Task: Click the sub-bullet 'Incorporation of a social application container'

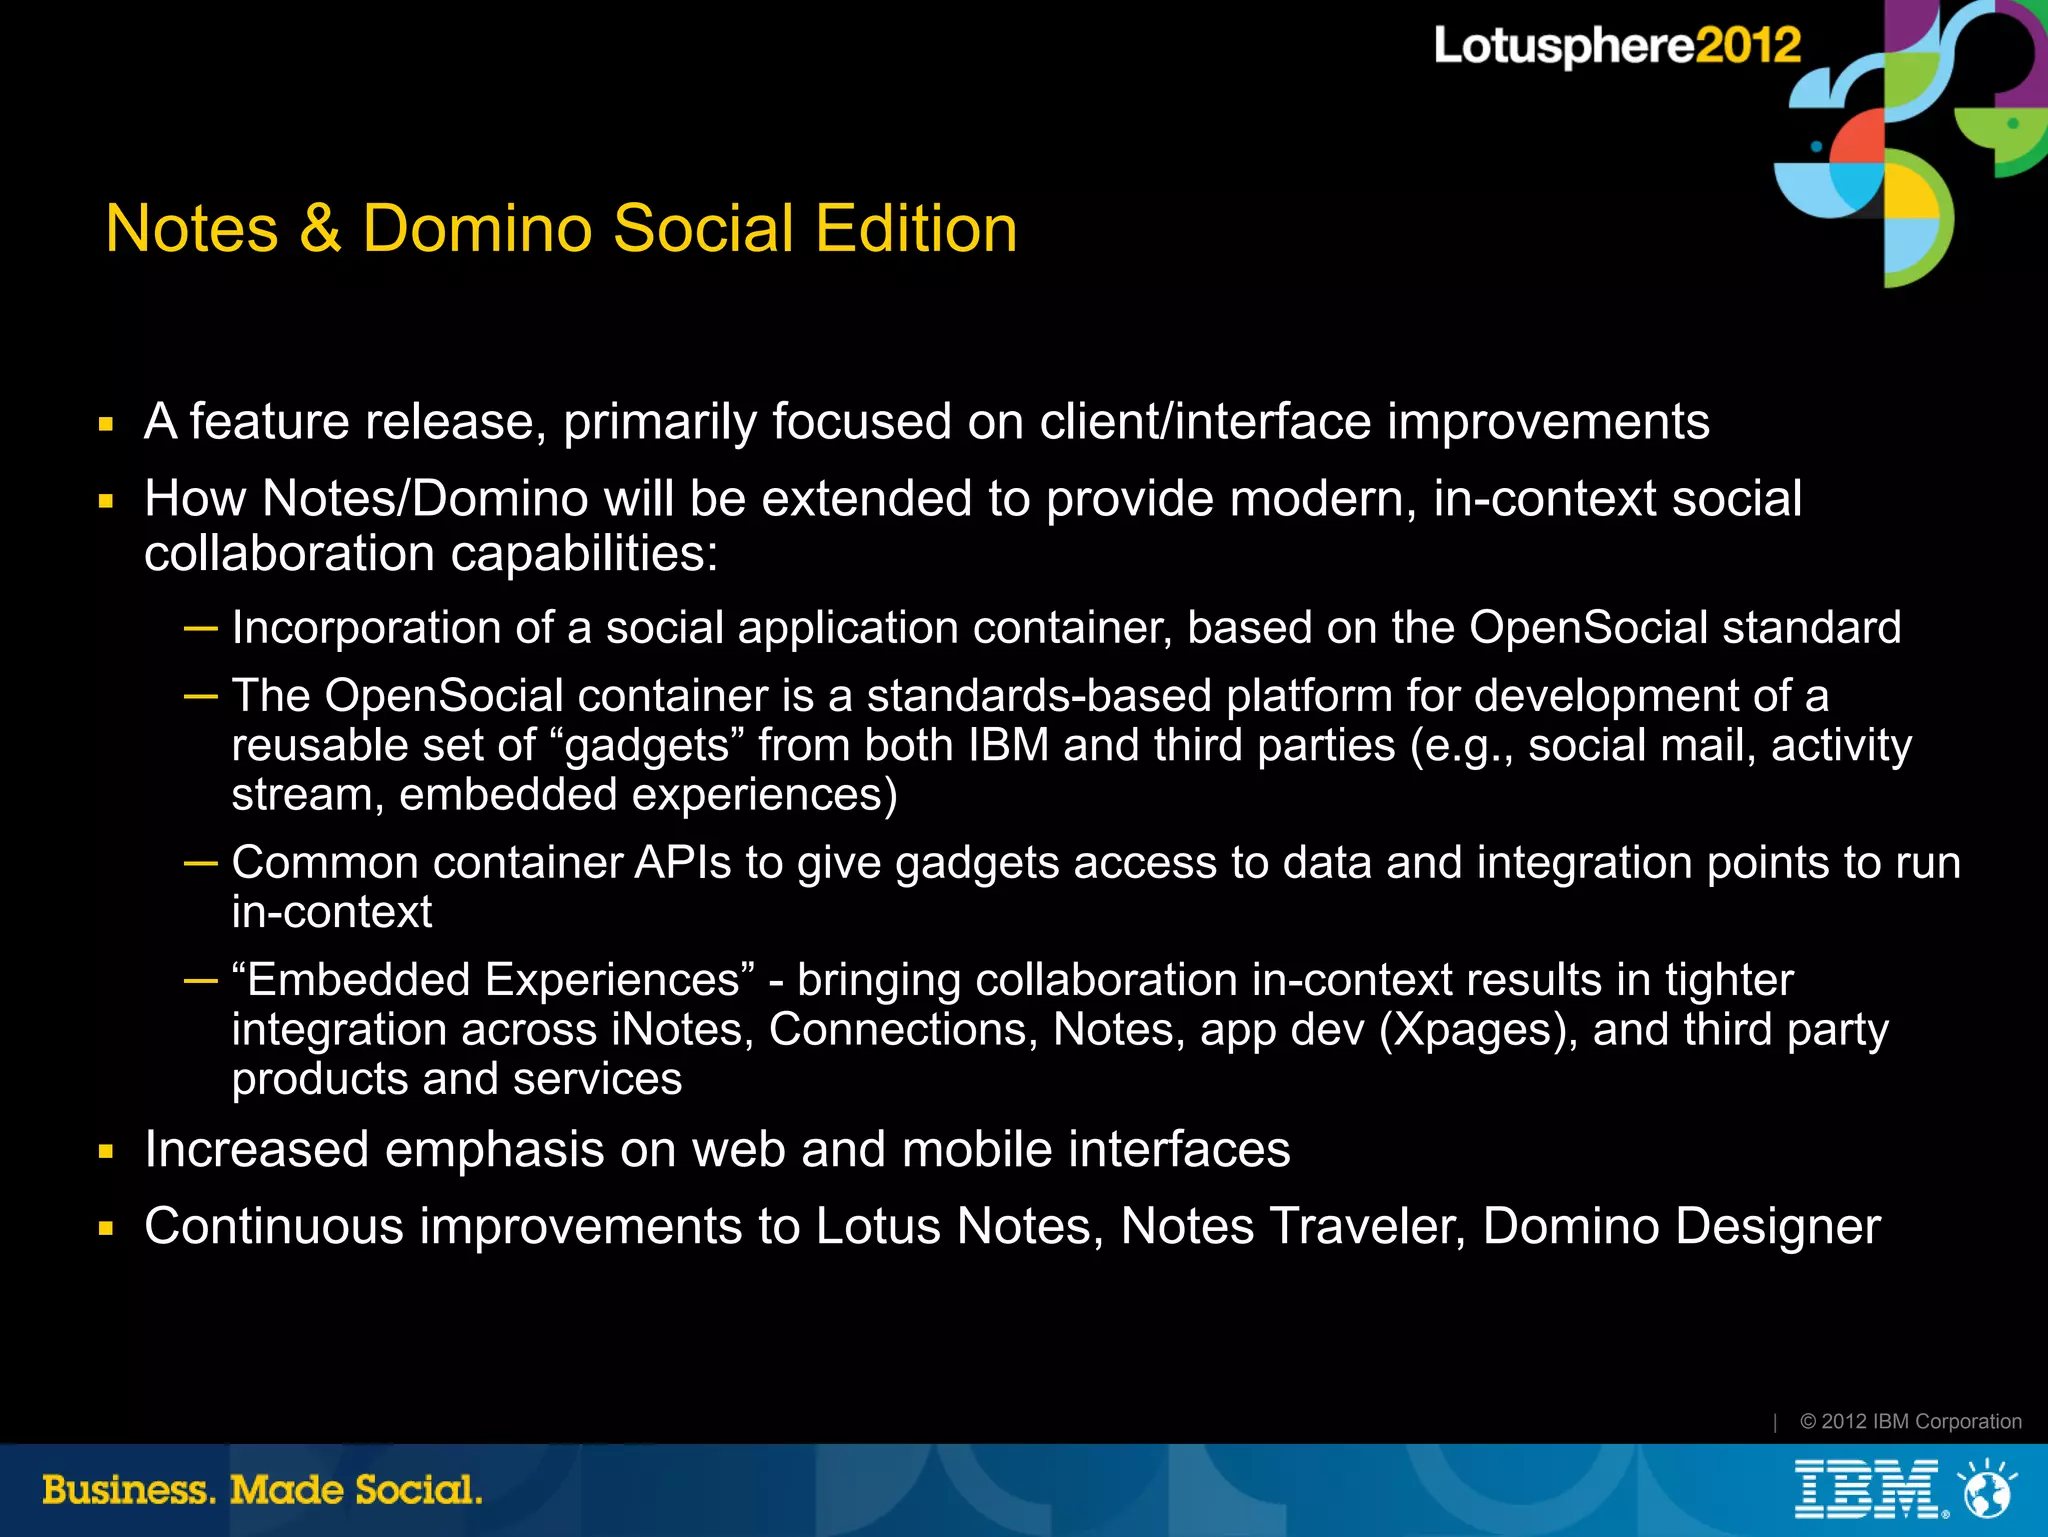Action: (x=1066, y=628)
